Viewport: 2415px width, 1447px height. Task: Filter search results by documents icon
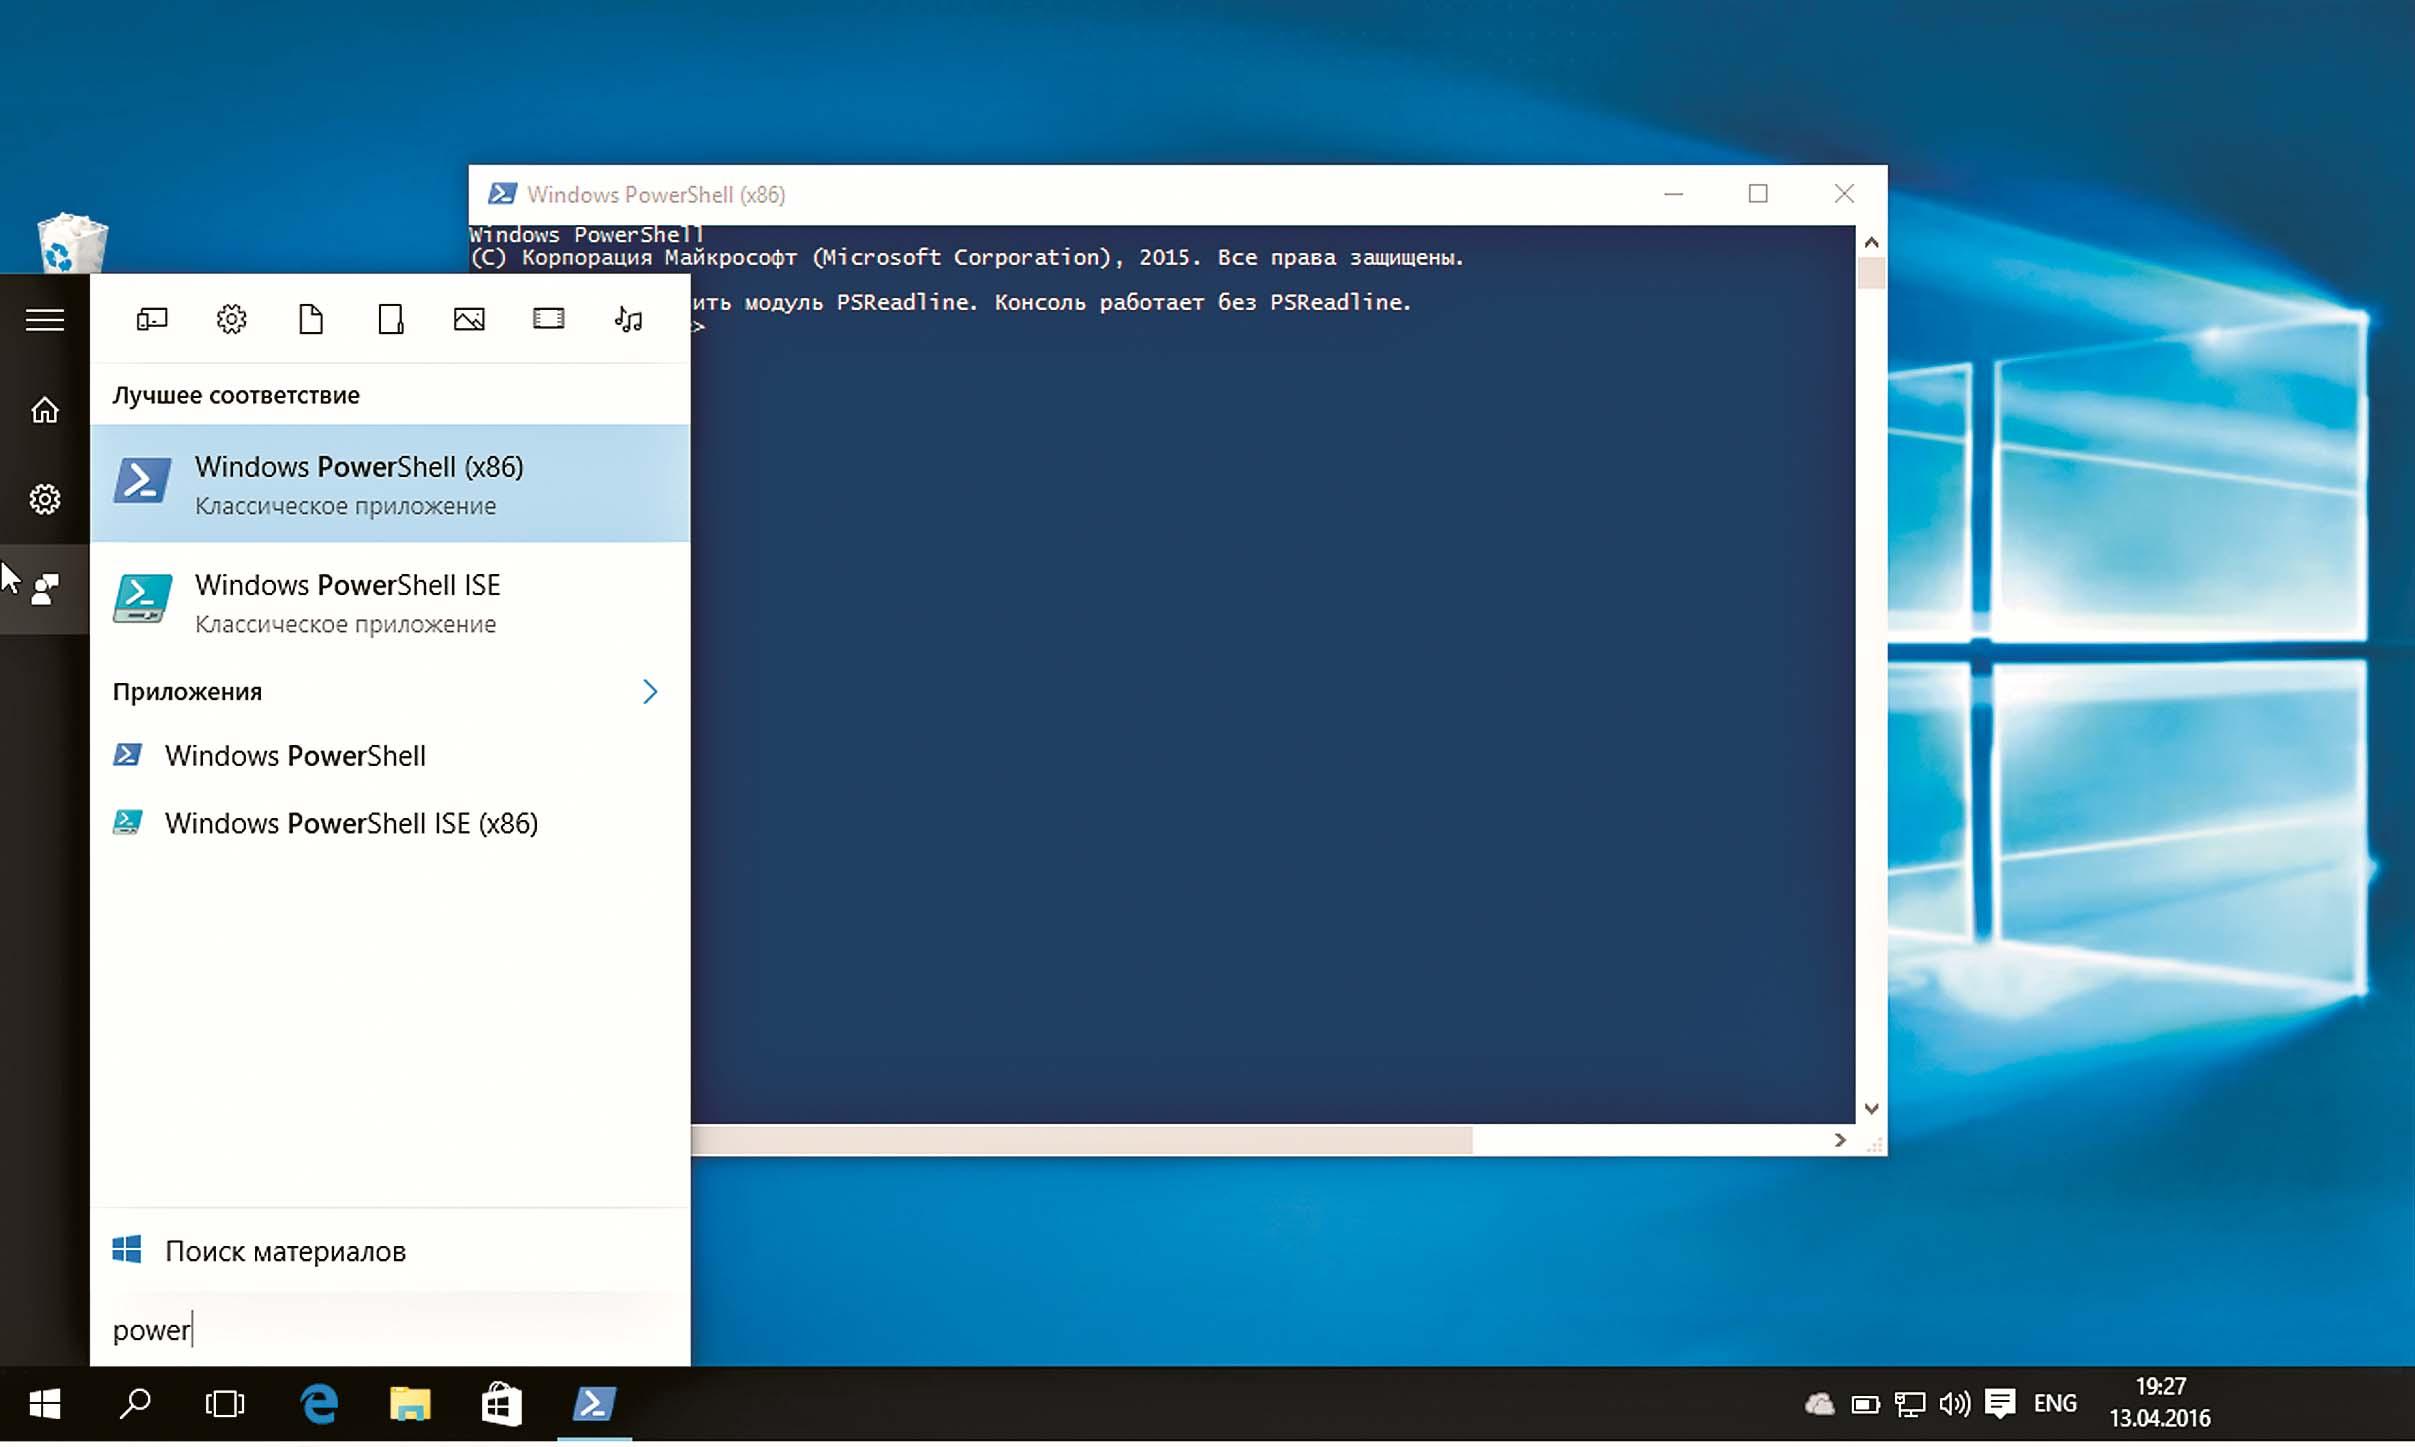coord(311,320)
